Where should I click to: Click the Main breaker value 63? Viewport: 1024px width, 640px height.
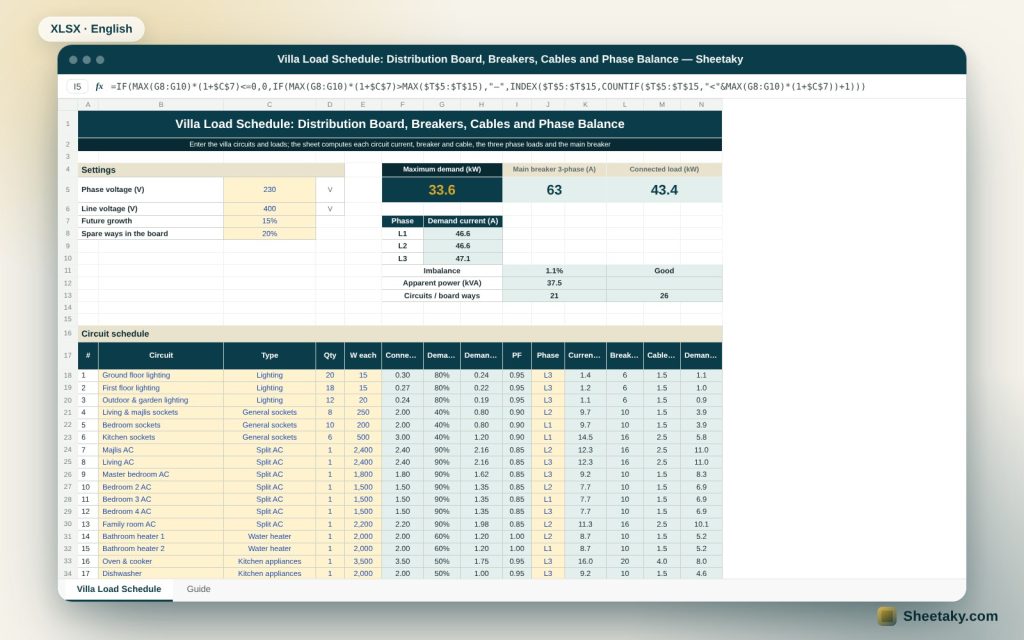[554, 190]
